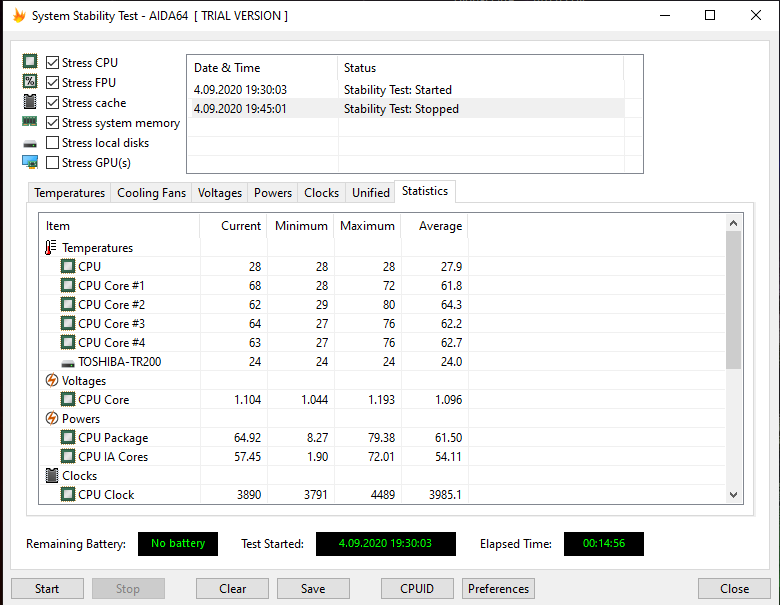Click the Maximum column header

pyautogui.click(x=367, y=226)
